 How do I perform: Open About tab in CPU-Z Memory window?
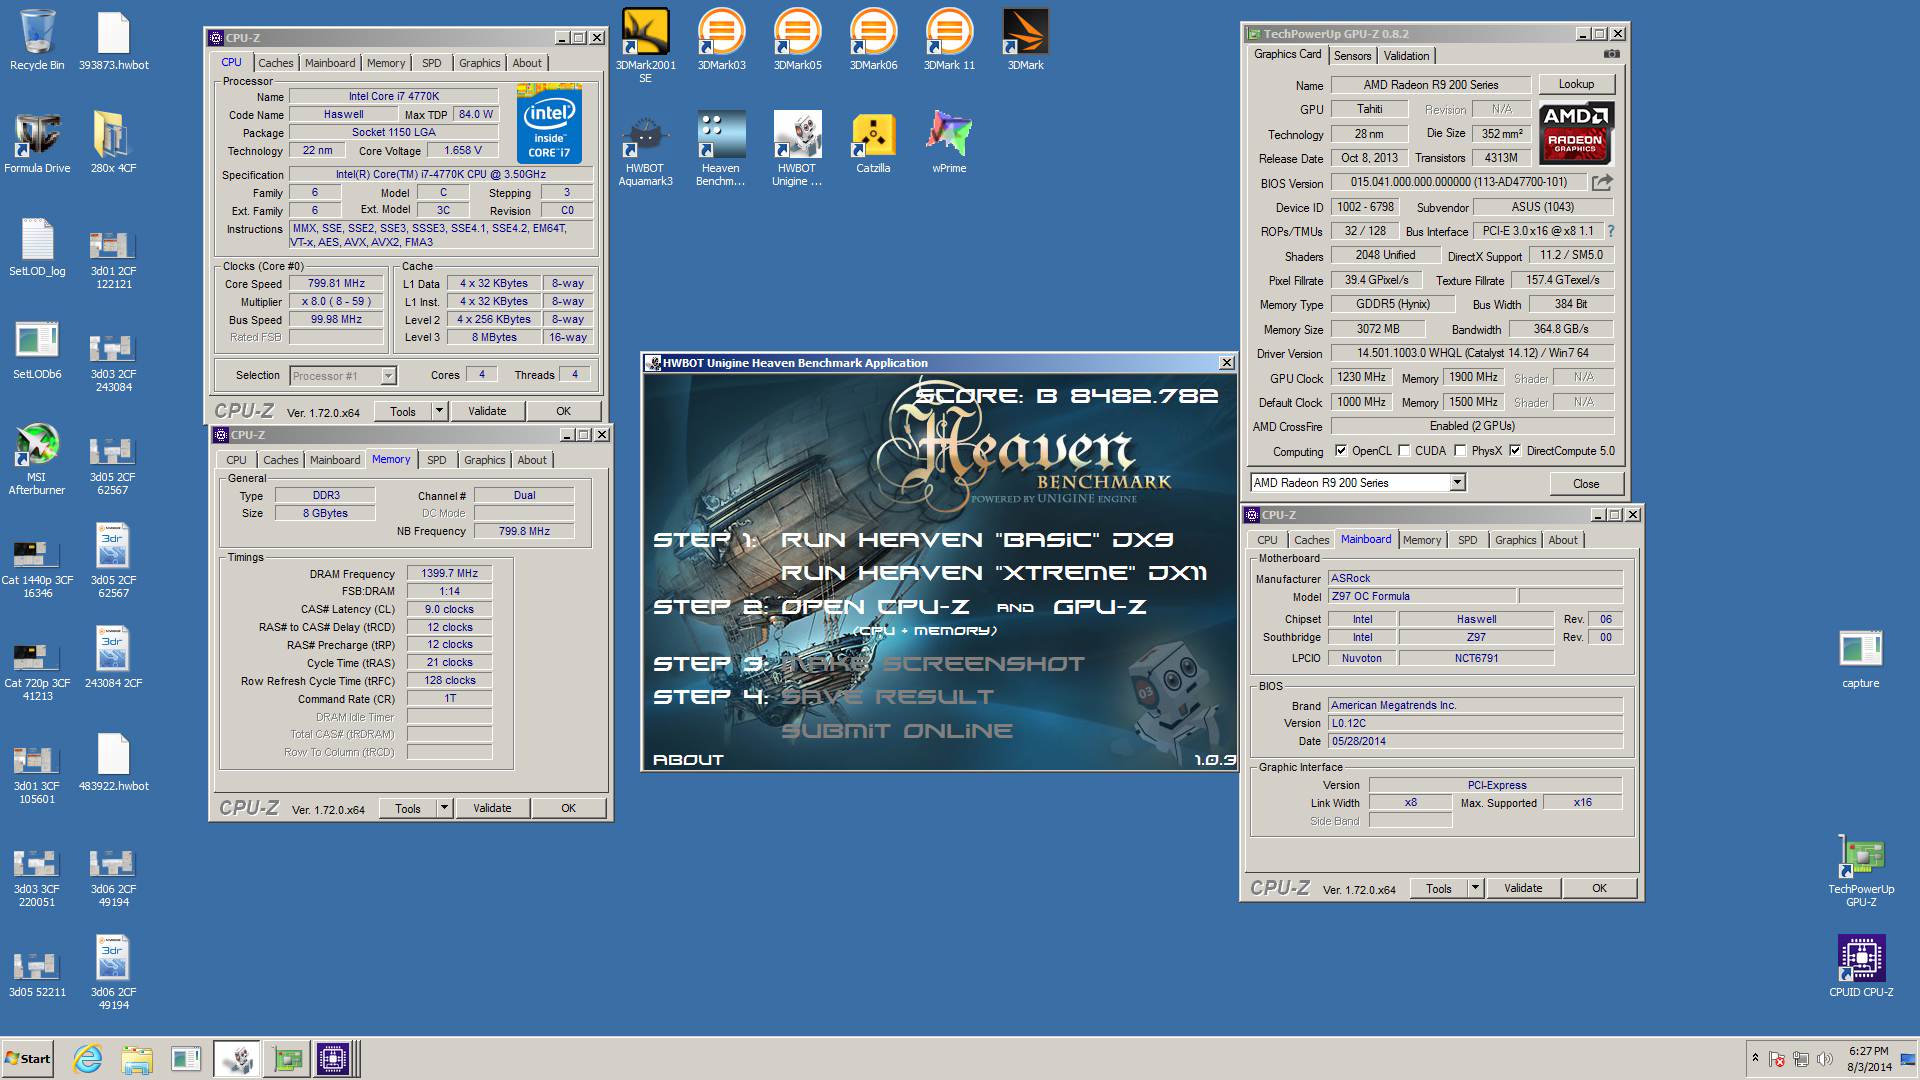pos(532,460)
